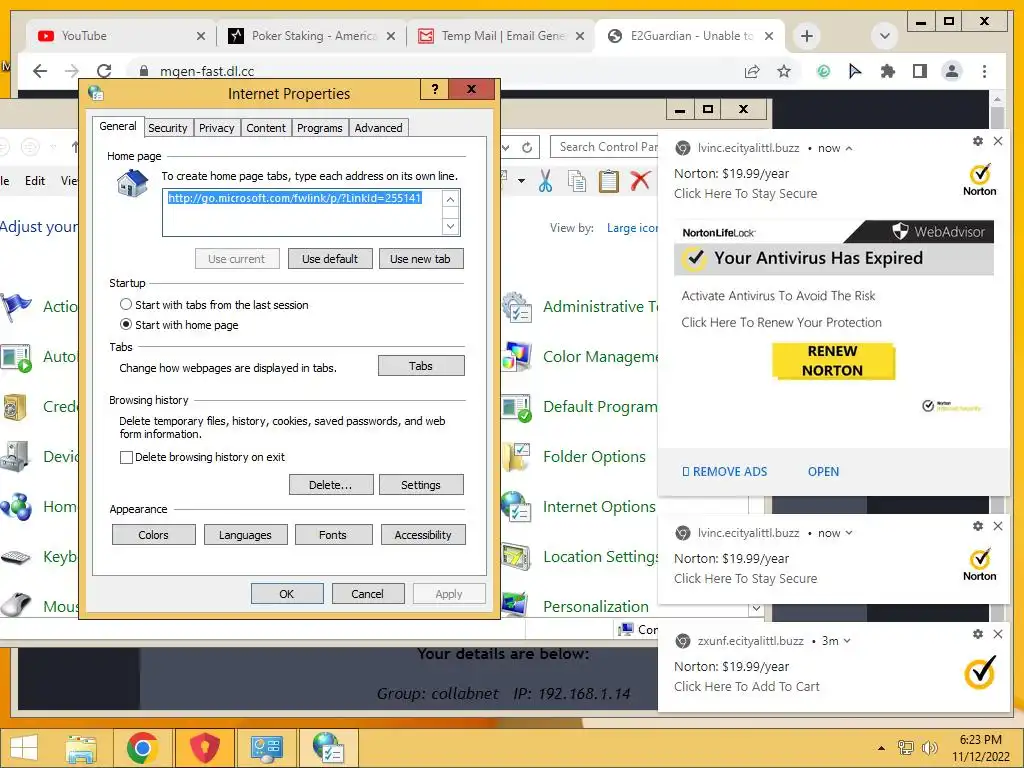This screenshot has height=768, width=1024.
Task: Click help question mark in Internet Properties
Action: [x=435, y=89]
